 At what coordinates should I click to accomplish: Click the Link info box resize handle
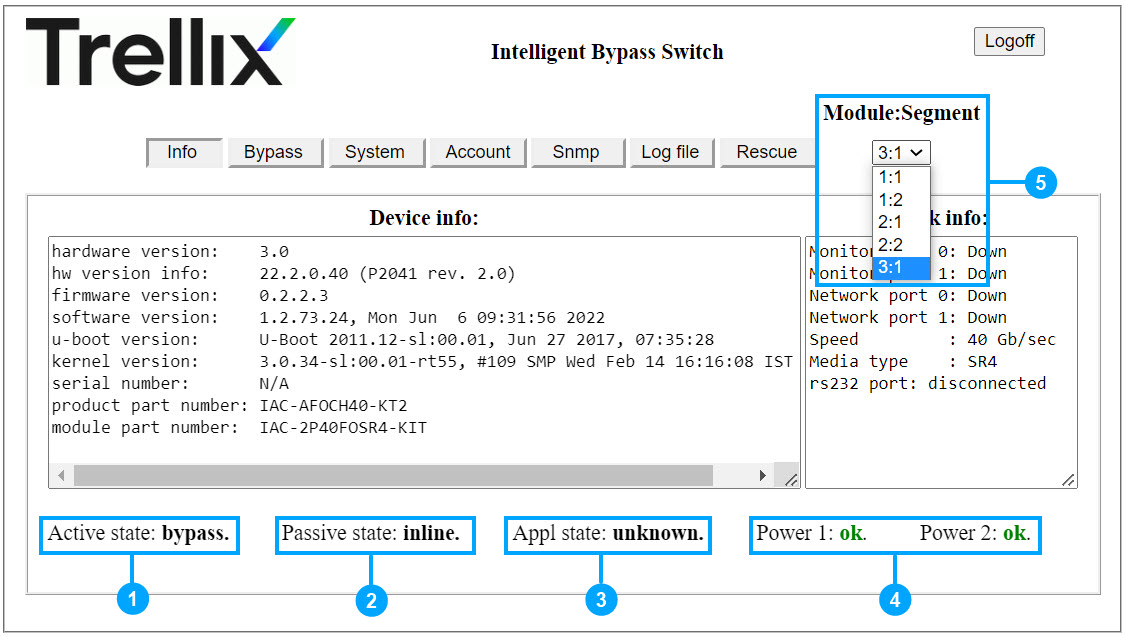click(1068, 479)
